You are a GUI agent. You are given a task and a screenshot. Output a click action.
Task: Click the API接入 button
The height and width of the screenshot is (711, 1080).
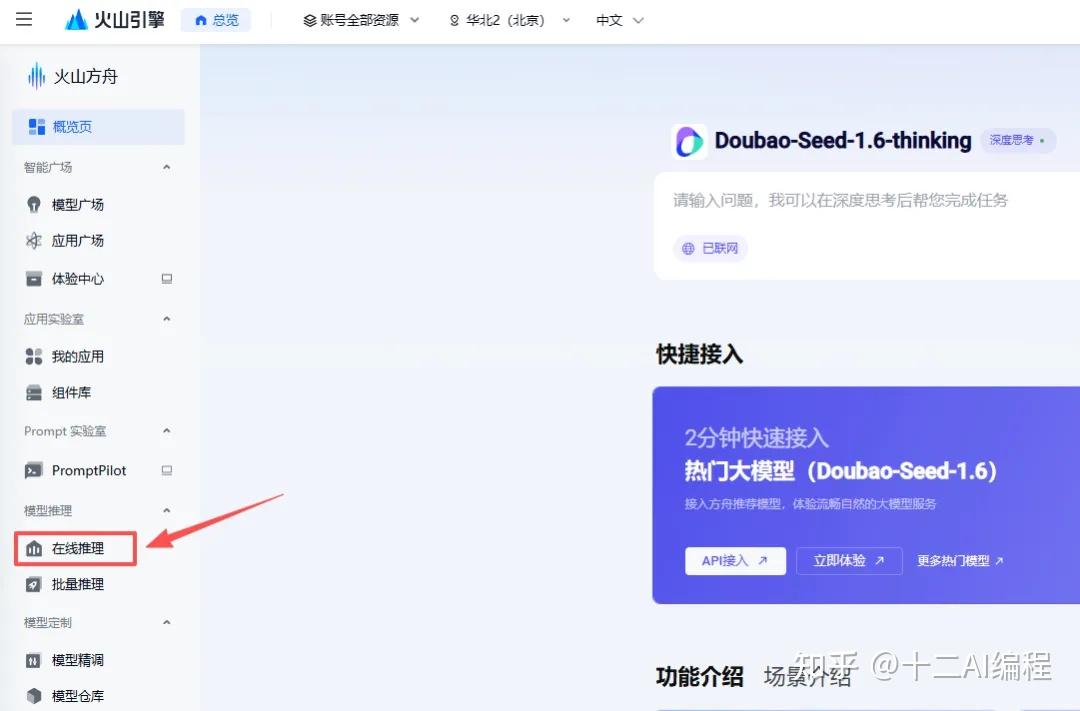(x=735, y=561)
